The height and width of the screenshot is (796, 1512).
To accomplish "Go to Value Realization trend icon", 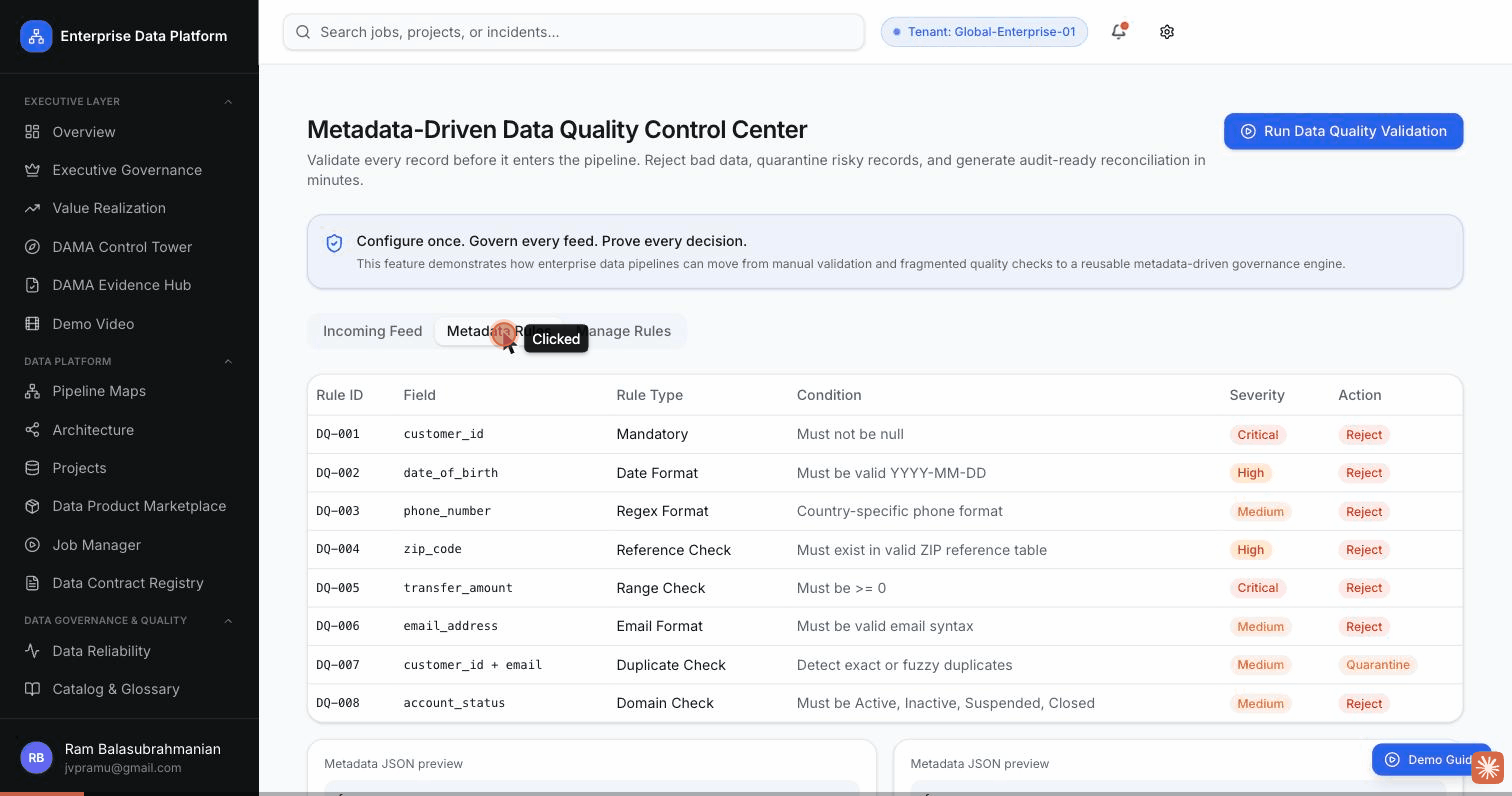I will coord(32,208).
